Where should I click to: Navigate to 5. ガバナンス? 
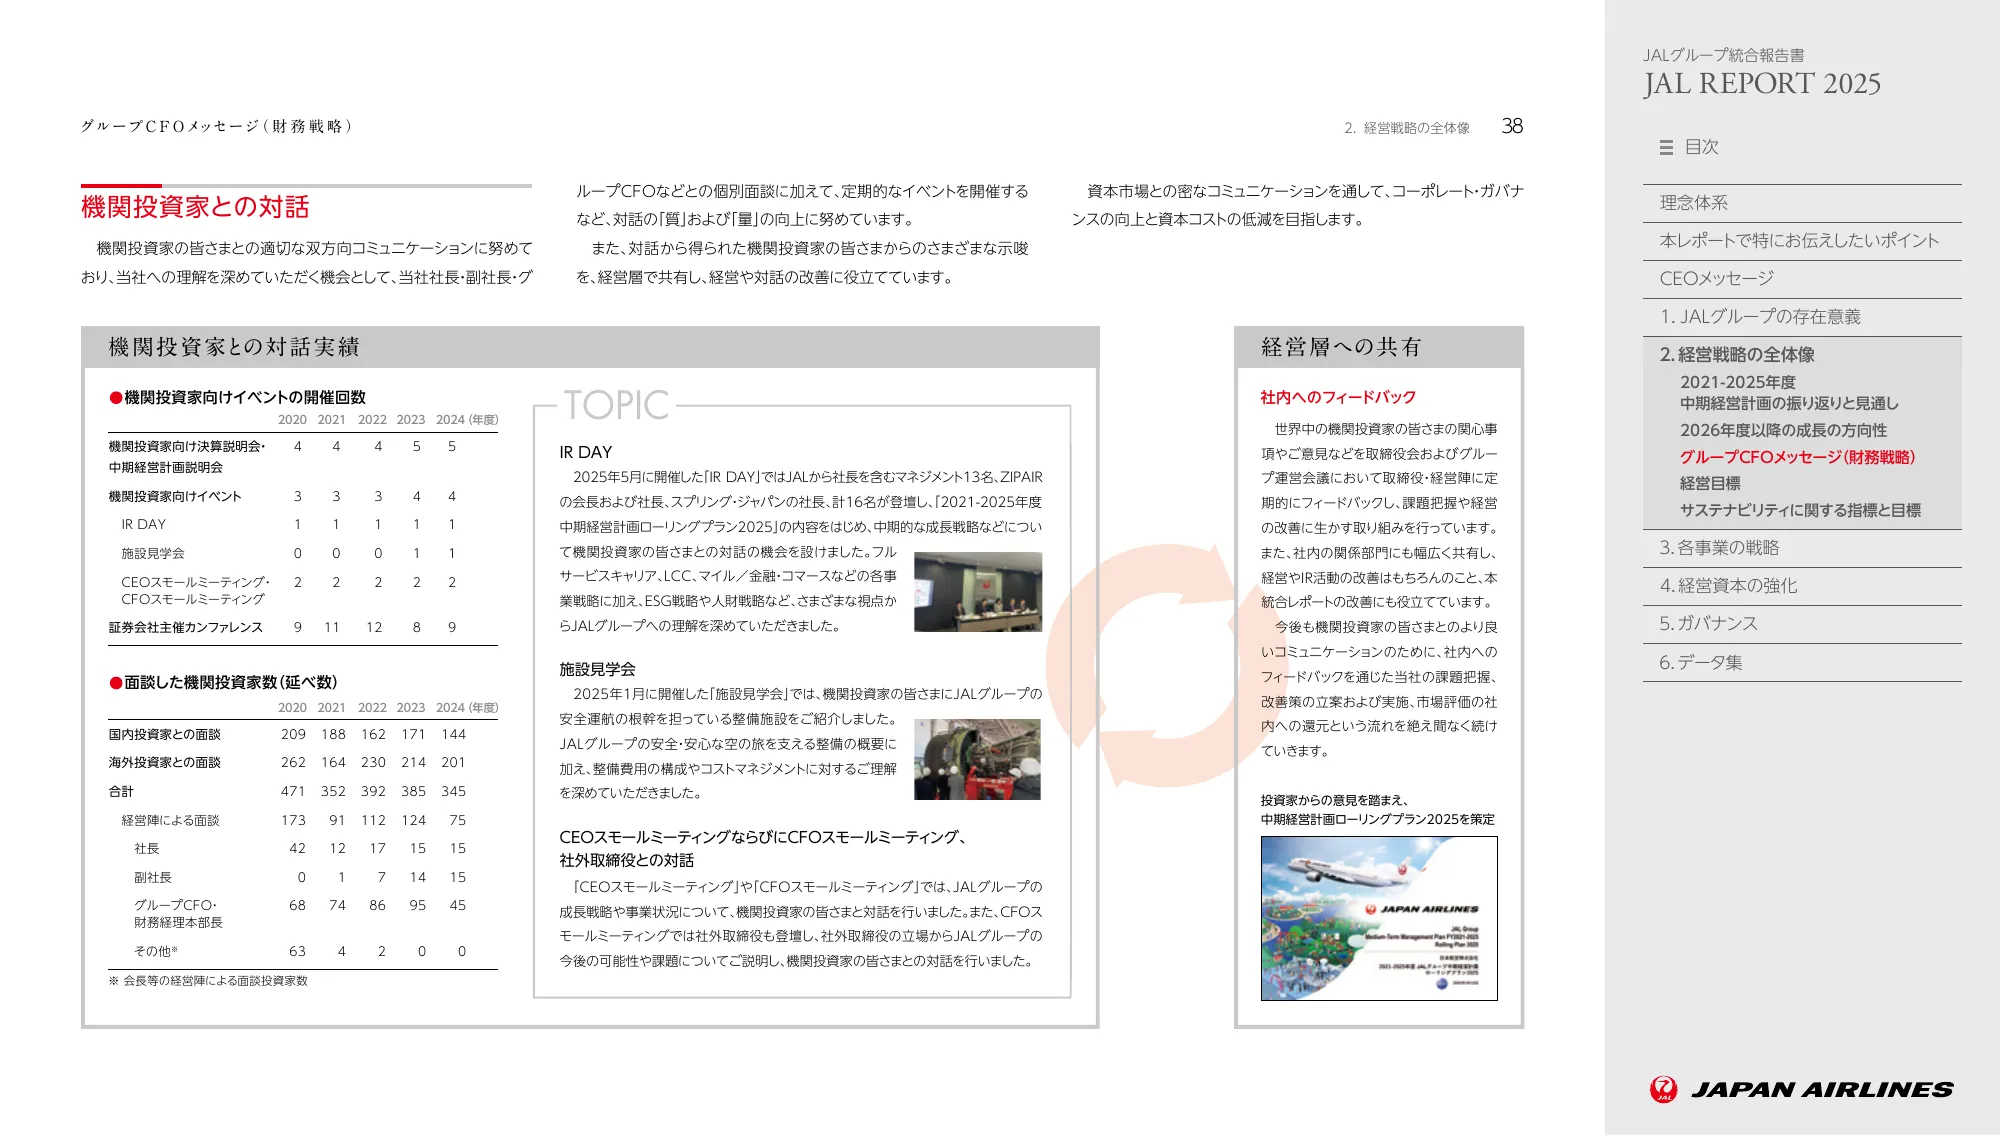(x=1802, y=624)
